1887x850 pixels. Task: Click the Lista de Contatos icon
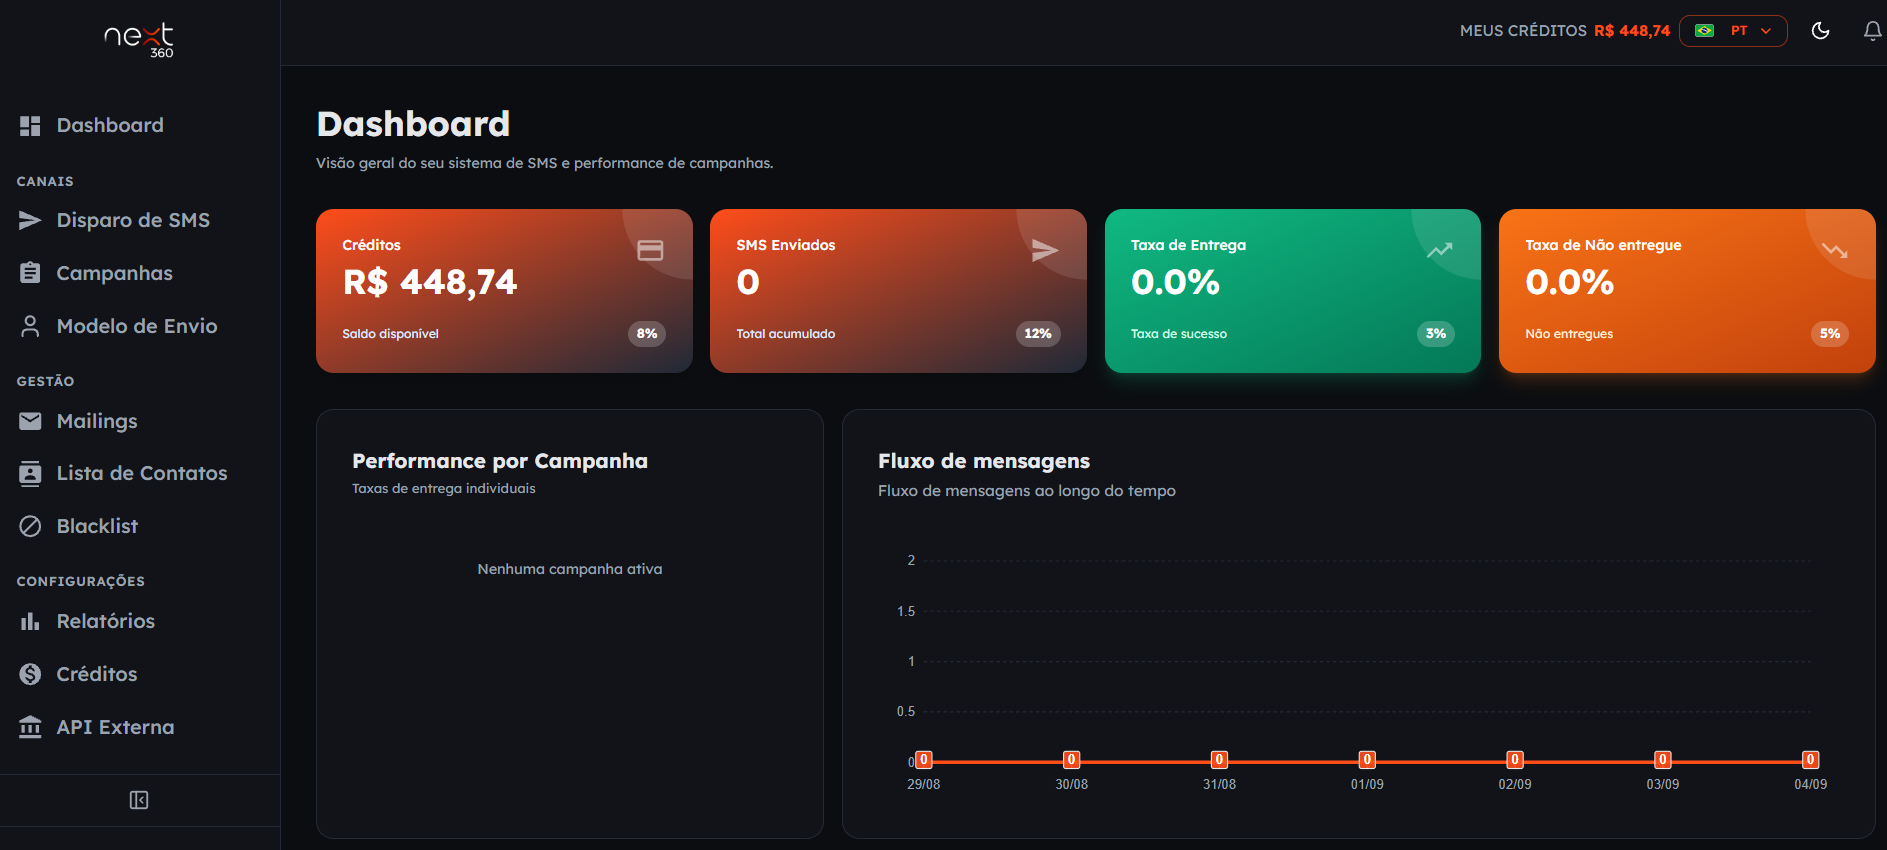tap(30, 474)
